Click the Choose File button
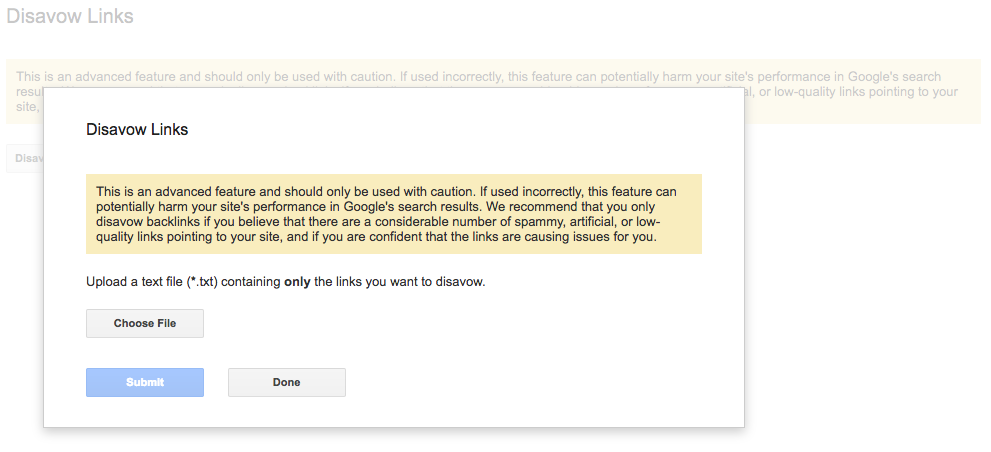991x452 pixels. (x=145, y=323)
